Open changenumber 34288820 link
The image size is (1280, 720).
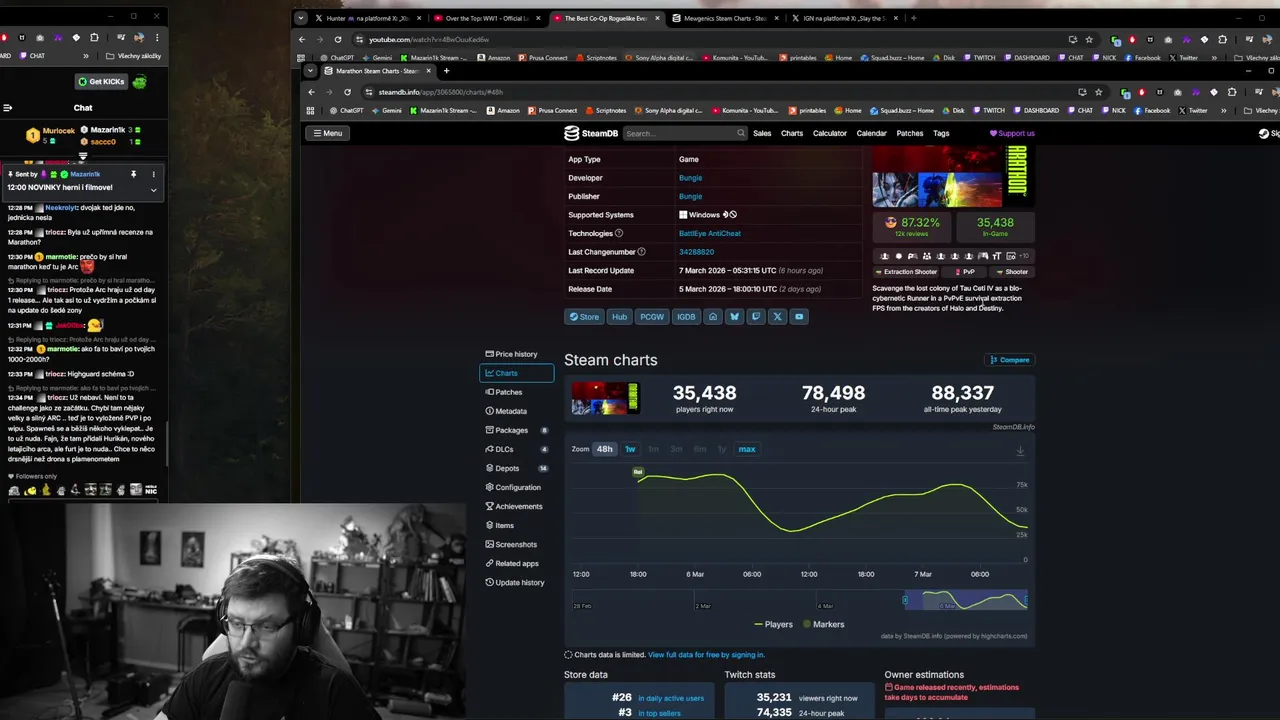click(696, 252)
